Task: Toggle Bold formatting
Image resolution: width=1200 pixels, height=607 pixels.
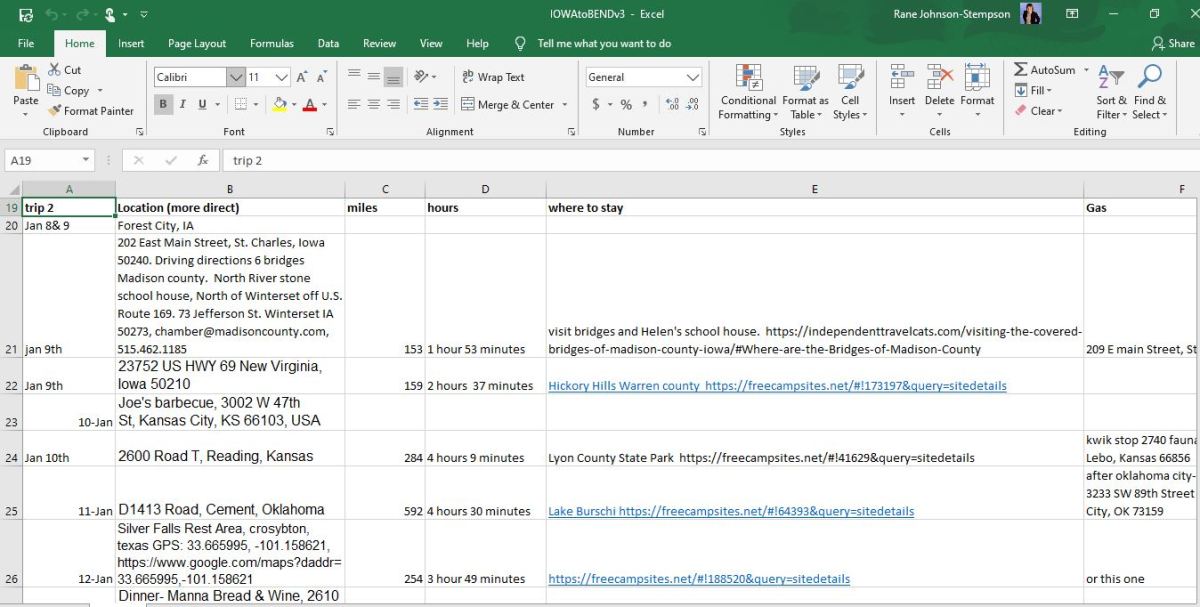Action: point(164,104)
